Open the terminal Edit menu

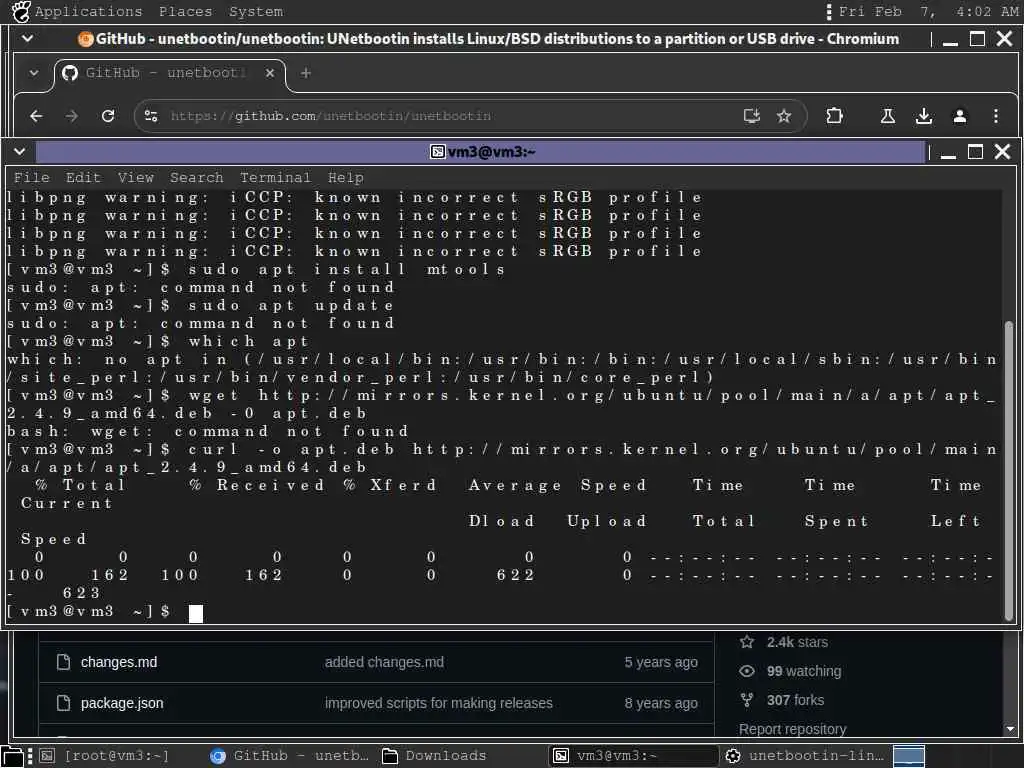83,178
